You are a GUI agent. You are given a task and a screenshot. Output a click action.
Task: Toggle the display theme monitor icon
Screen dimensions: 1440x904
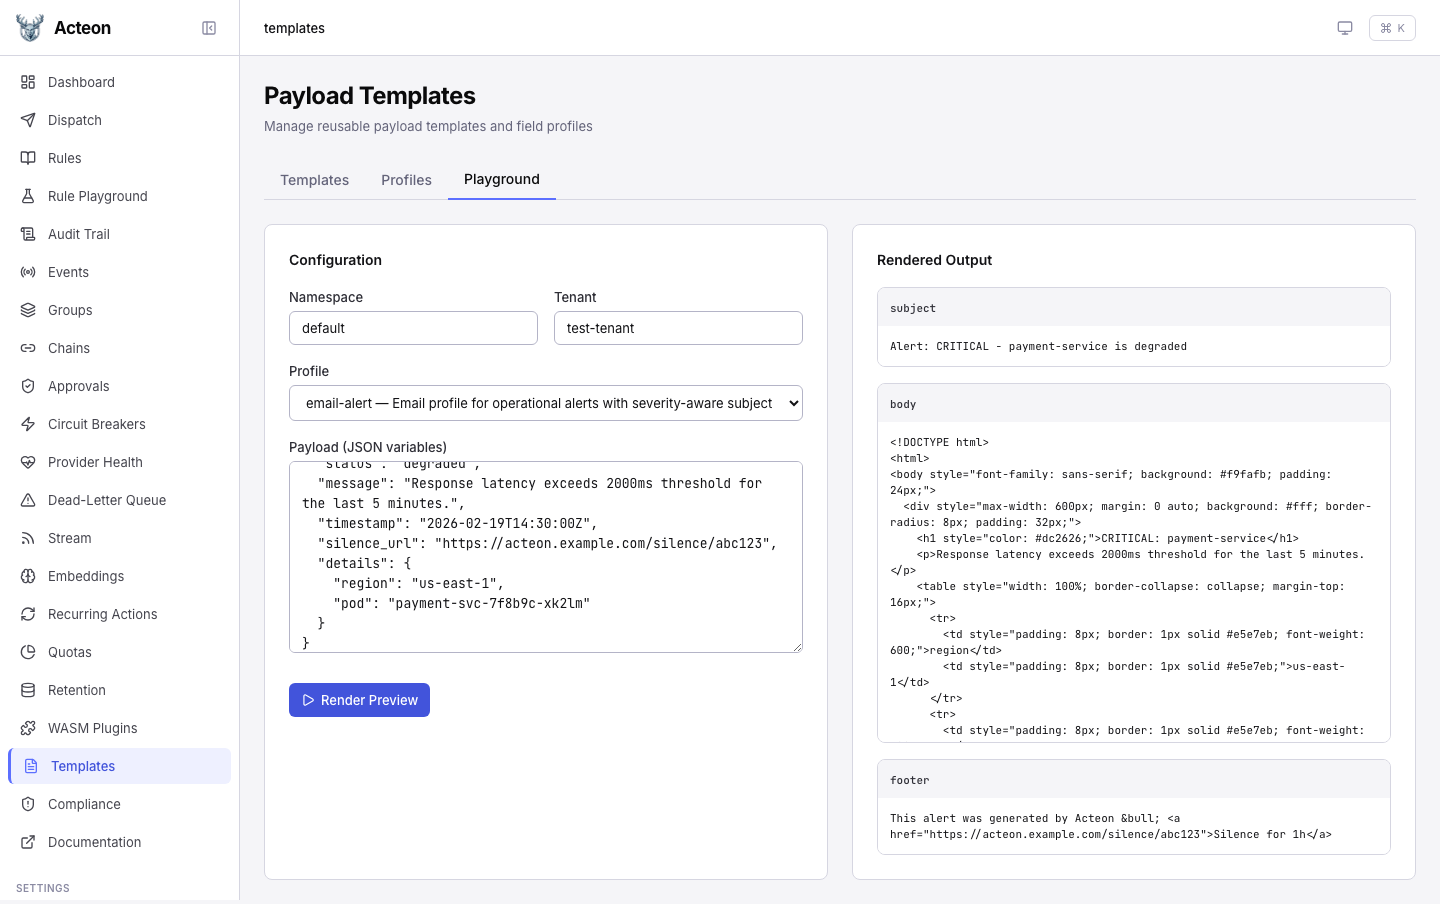[1345, 28]
